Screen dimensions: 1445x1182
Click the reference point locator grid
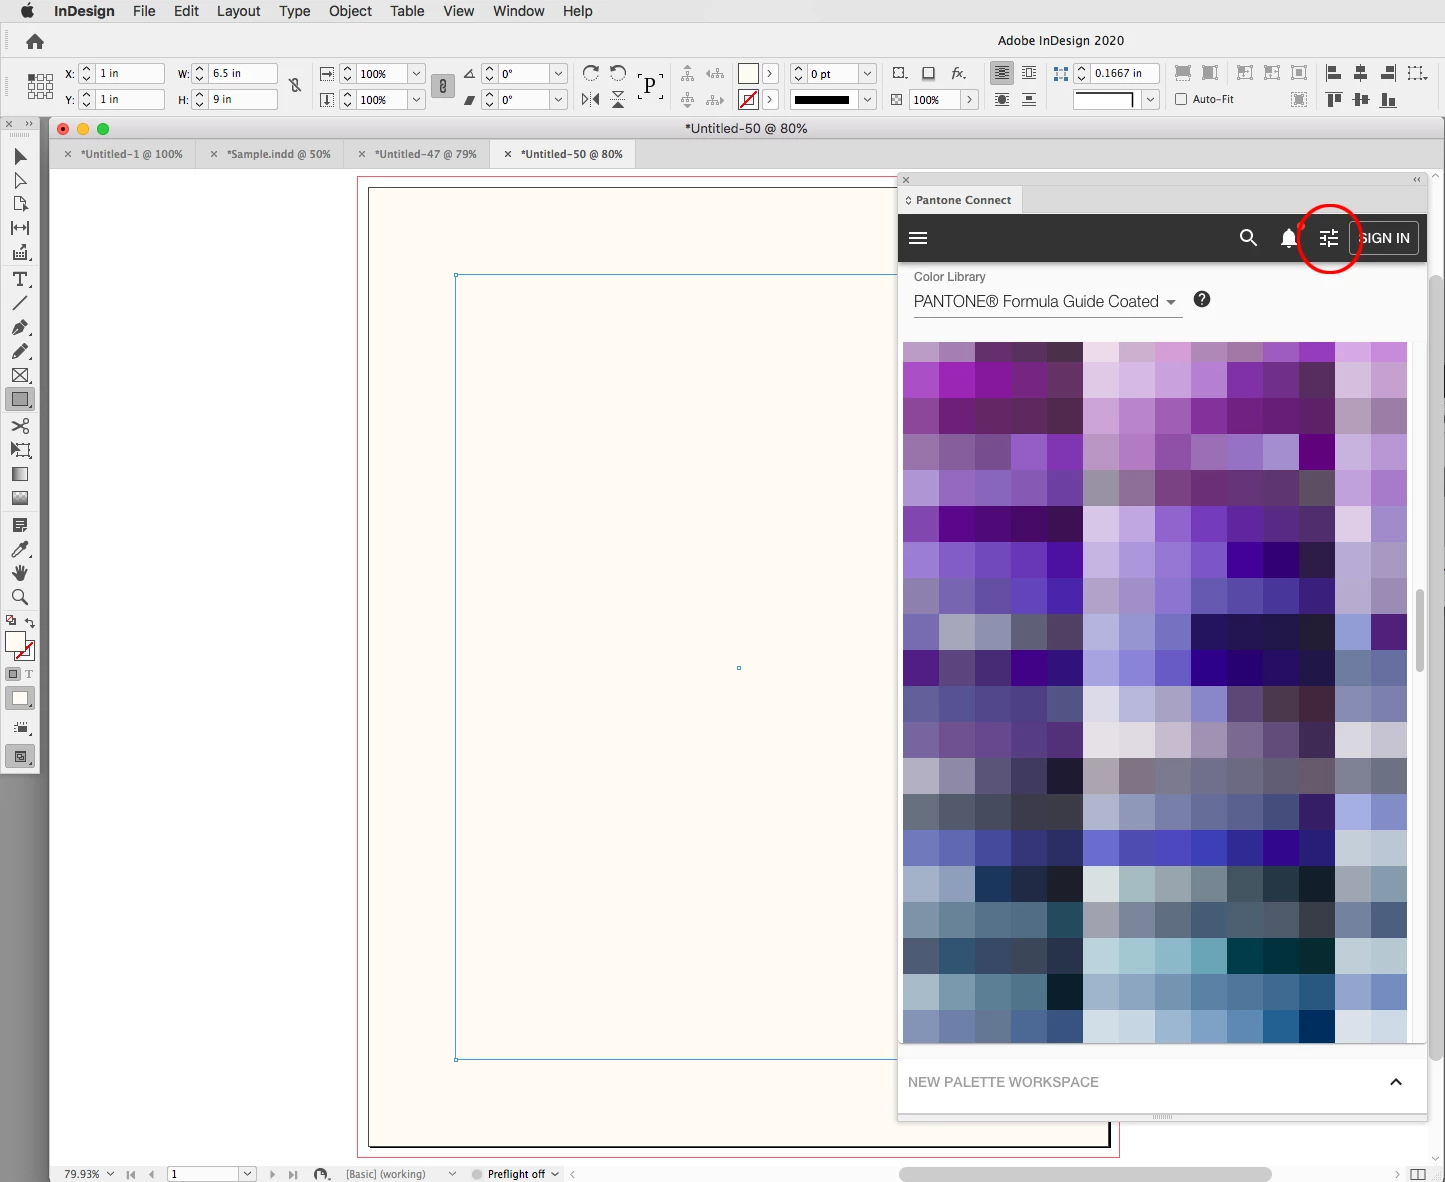40,86
